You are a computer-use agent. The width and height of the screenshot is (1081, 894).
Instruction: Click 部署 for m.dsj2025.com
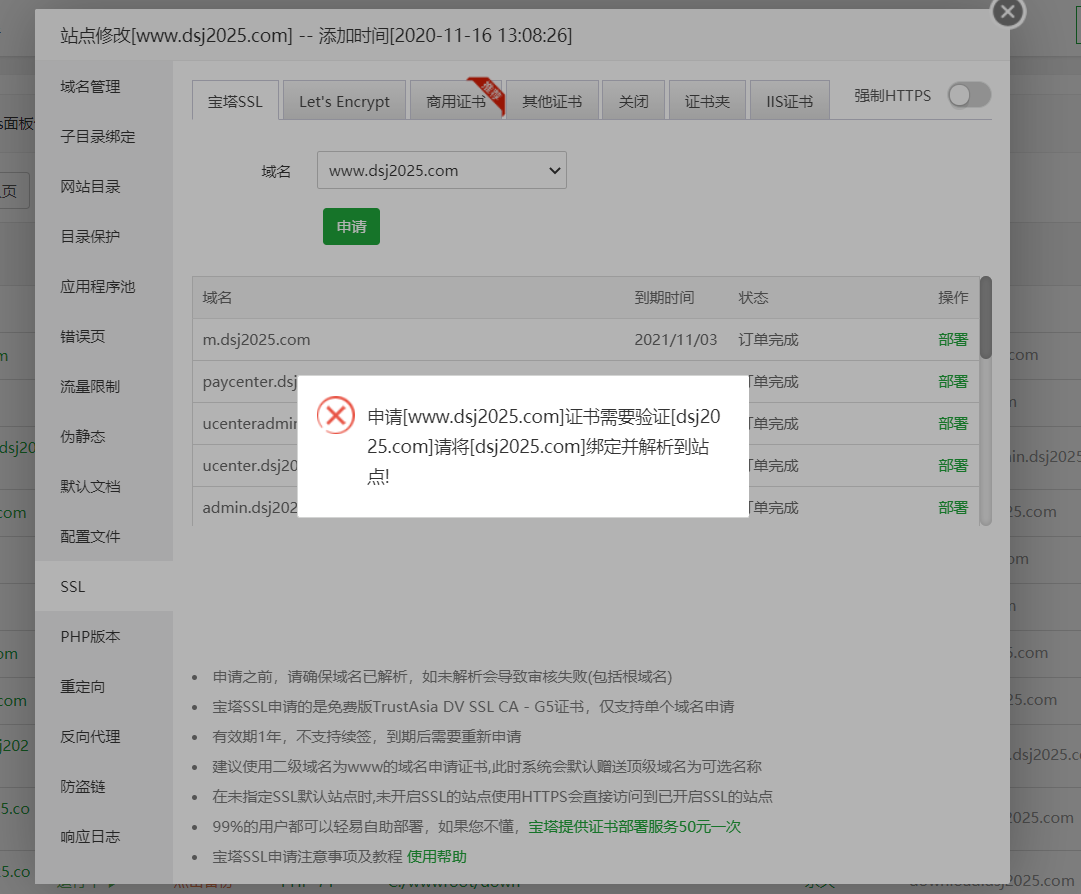tap(953, 339)
